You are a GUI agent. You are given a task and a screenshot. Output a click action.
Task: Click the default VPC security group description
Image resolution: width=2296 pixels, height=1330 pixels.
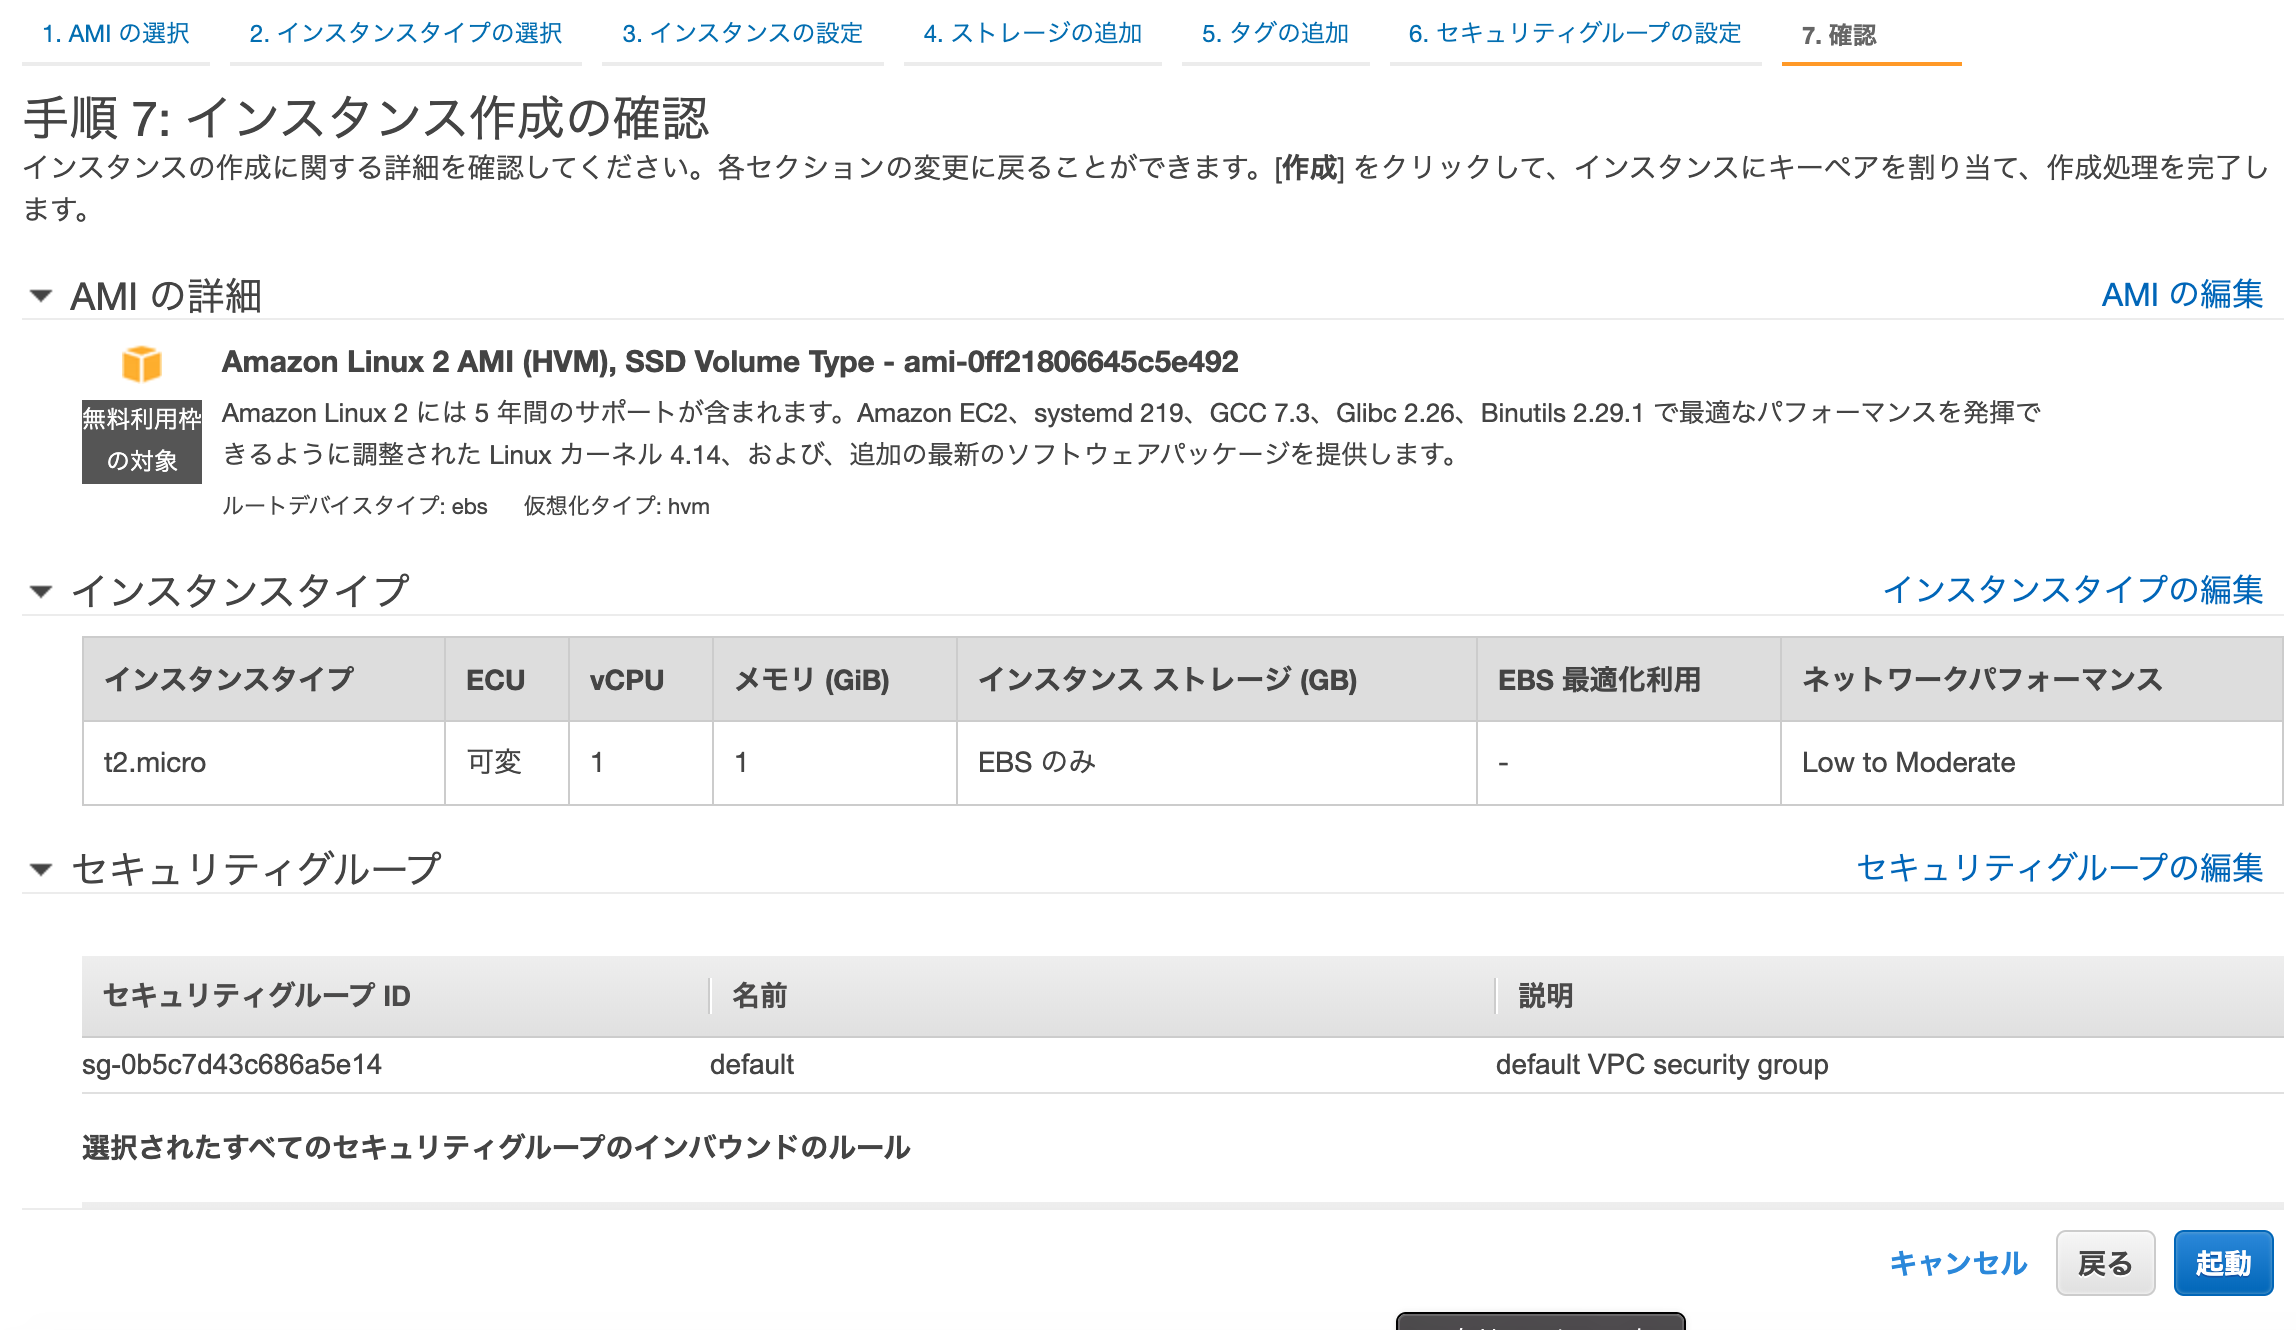pyautogui.click(x=1662, y=1064)
